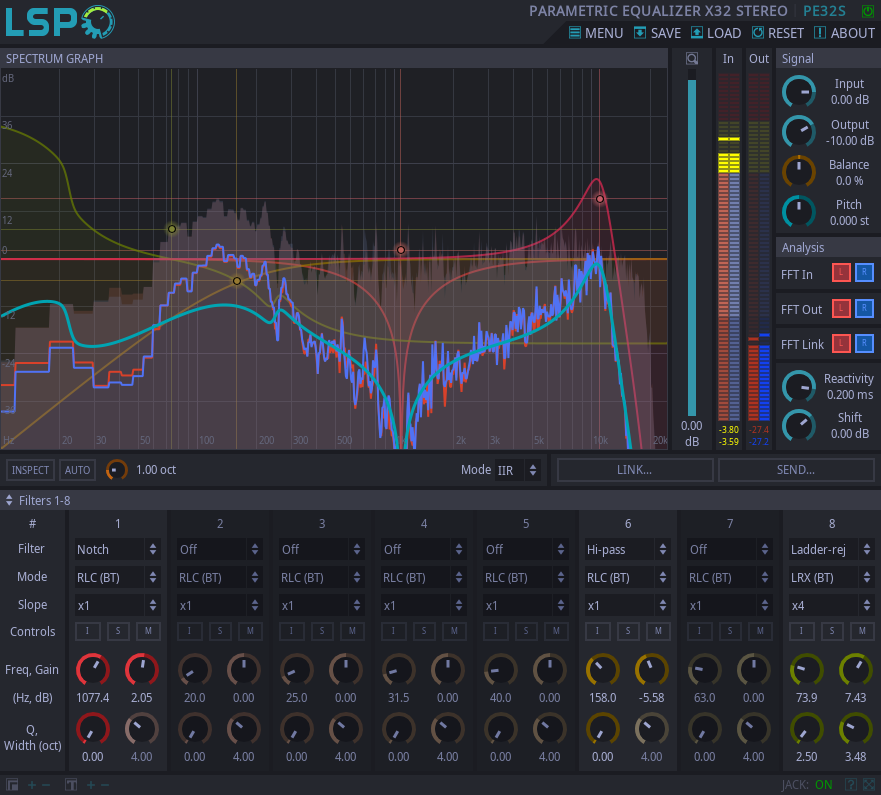Click filter 1 gain knob above 2.05

tap(142, 670)
